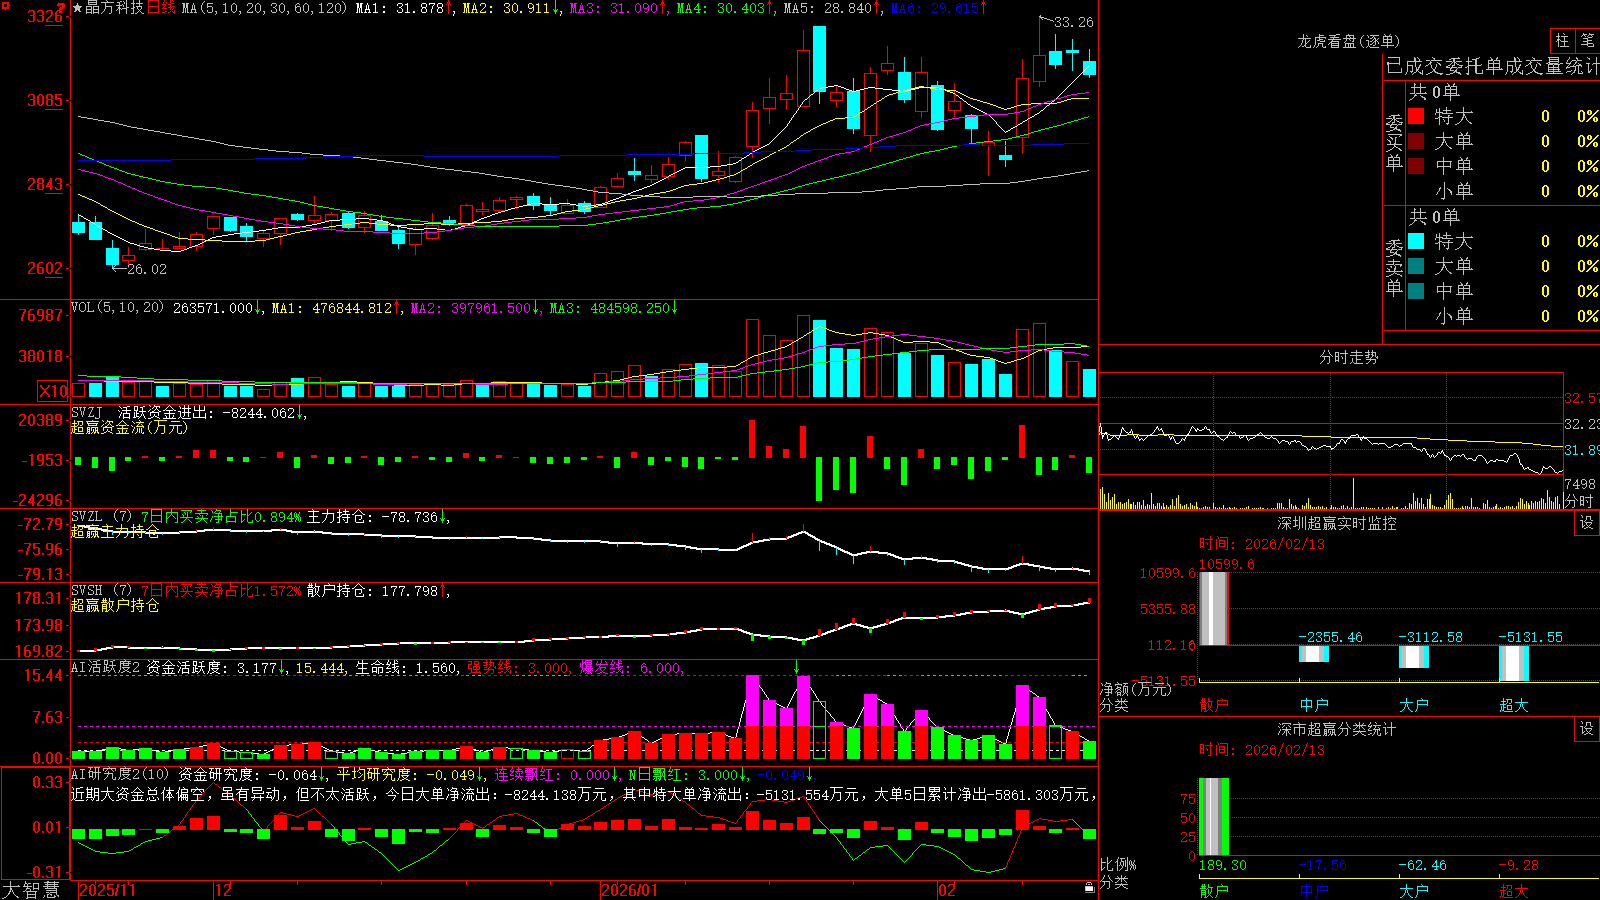The image size is (1600, 900).
Task: Click MA(5,10,20,30,60,120) indicator parameters
Action: 264,8
